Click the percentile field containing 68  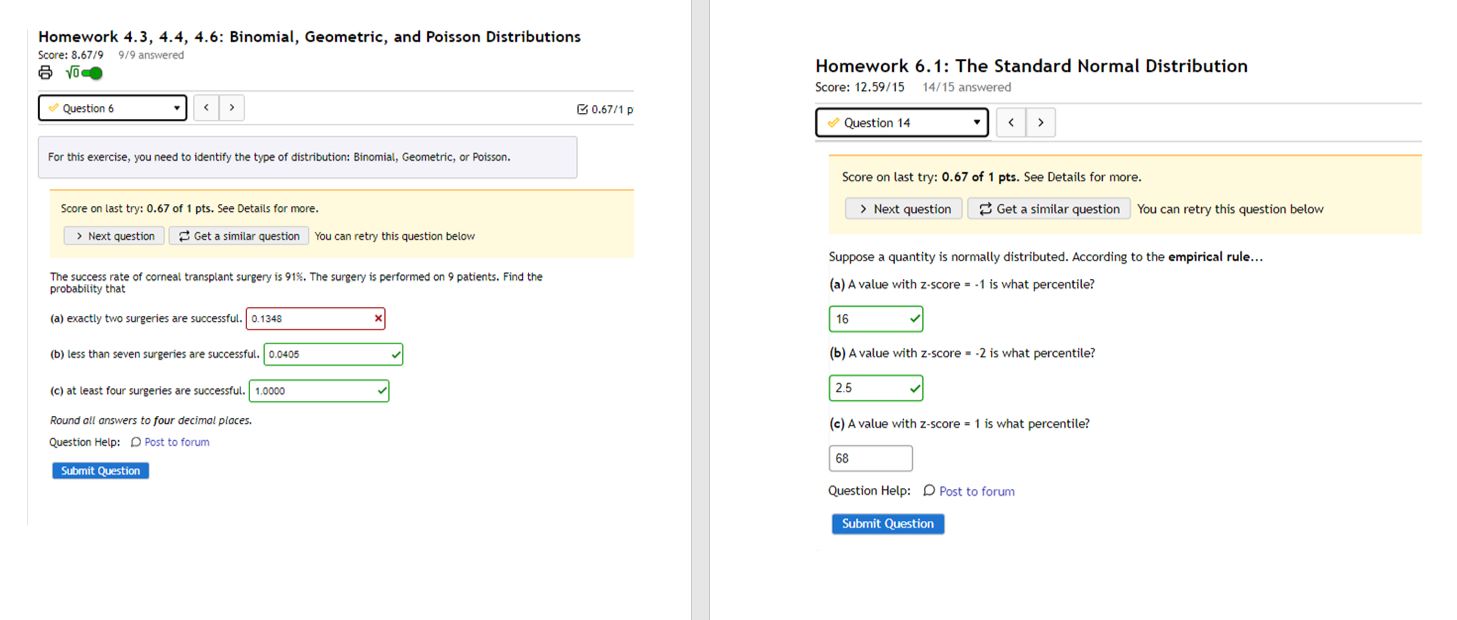869,458
